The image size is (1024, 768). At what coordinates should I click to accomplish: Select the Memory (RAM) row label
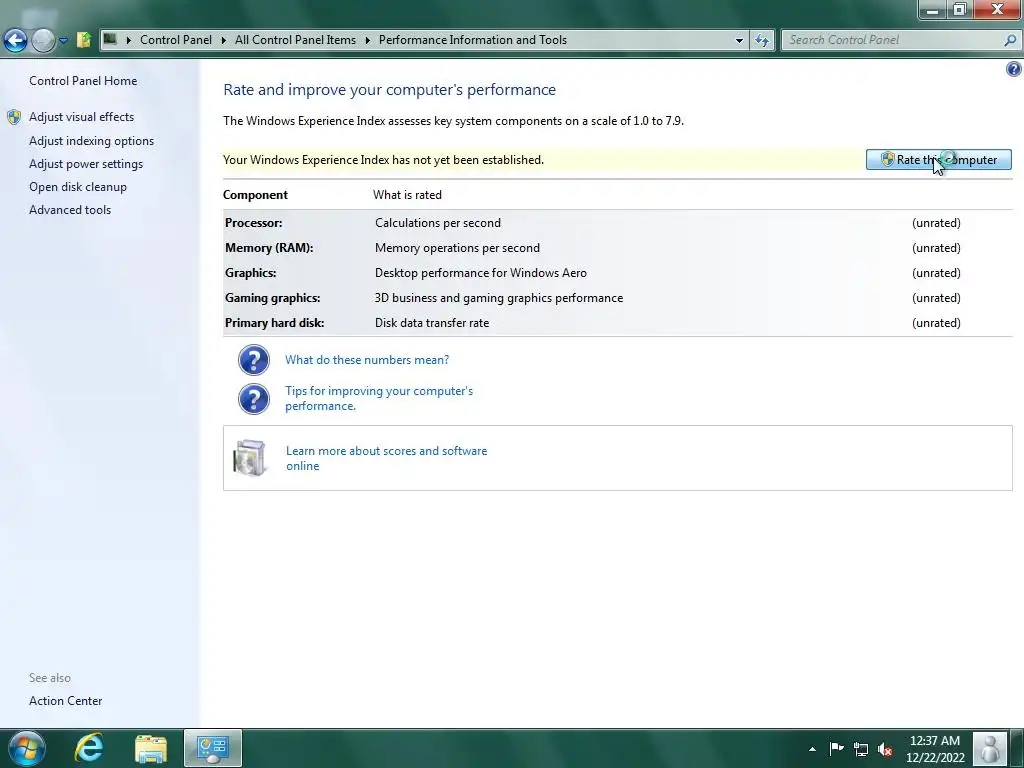269,248
